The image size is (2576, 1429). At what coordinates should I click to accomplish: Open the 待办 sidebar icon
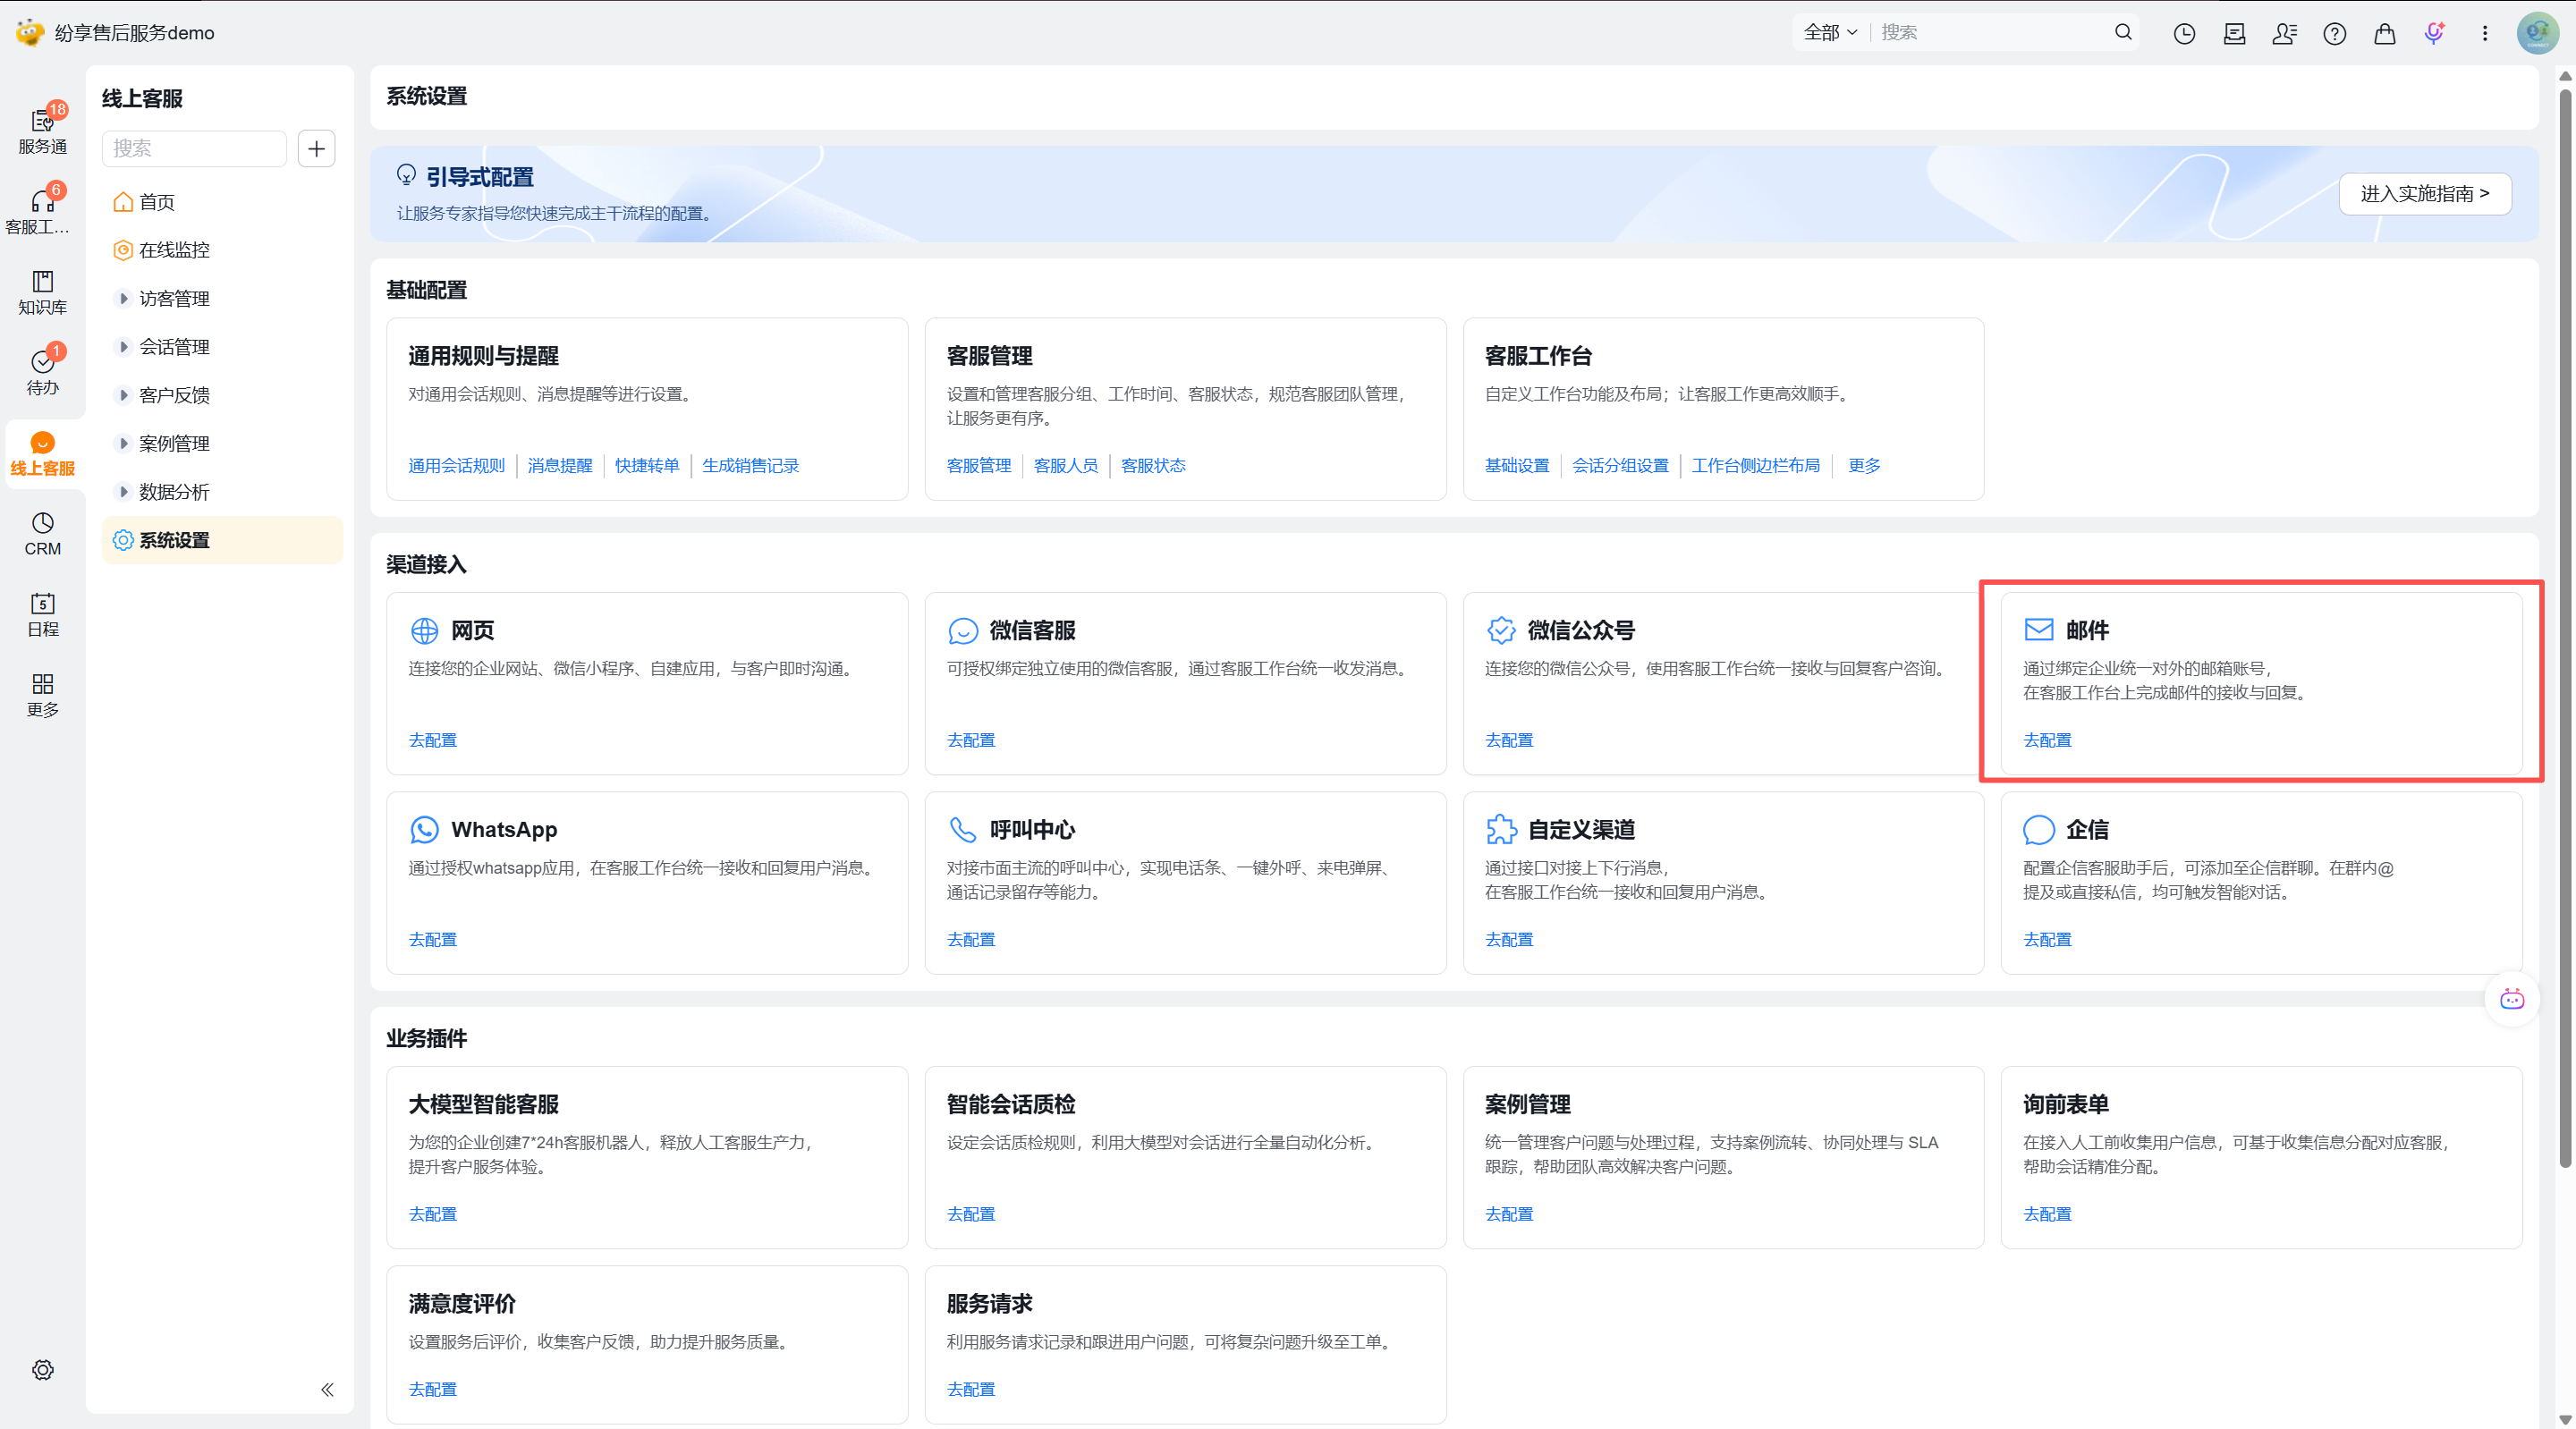tap(42, 372)
